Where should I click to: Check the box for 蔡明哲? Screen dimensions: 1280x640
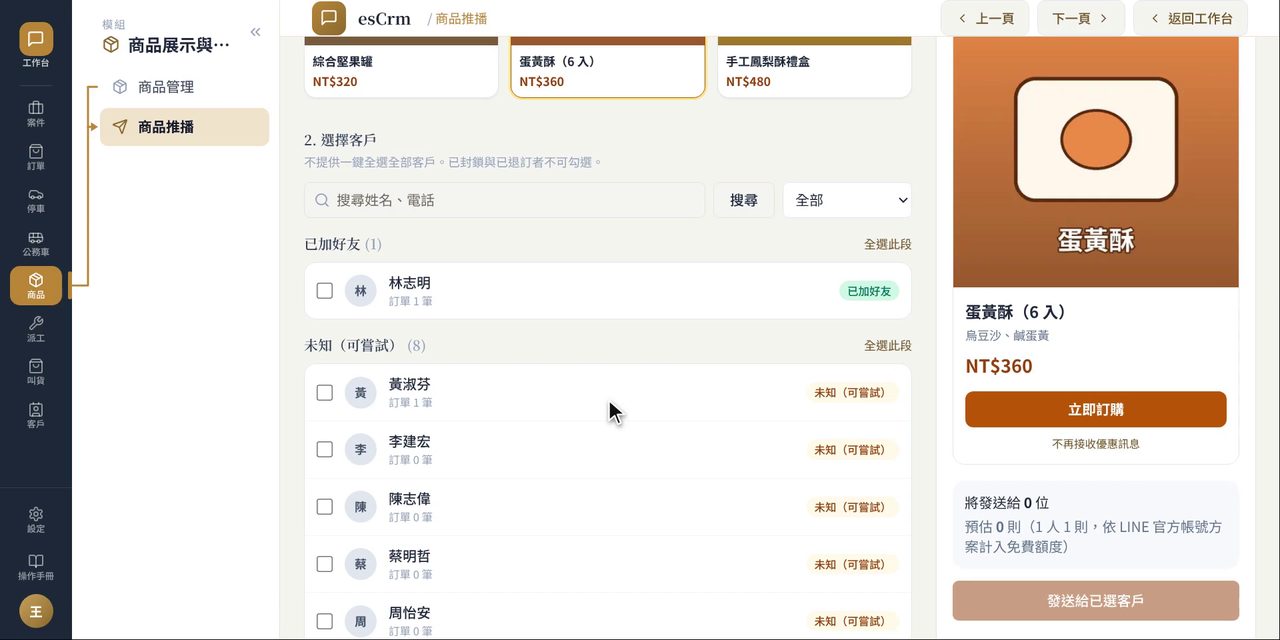[324, 564]
